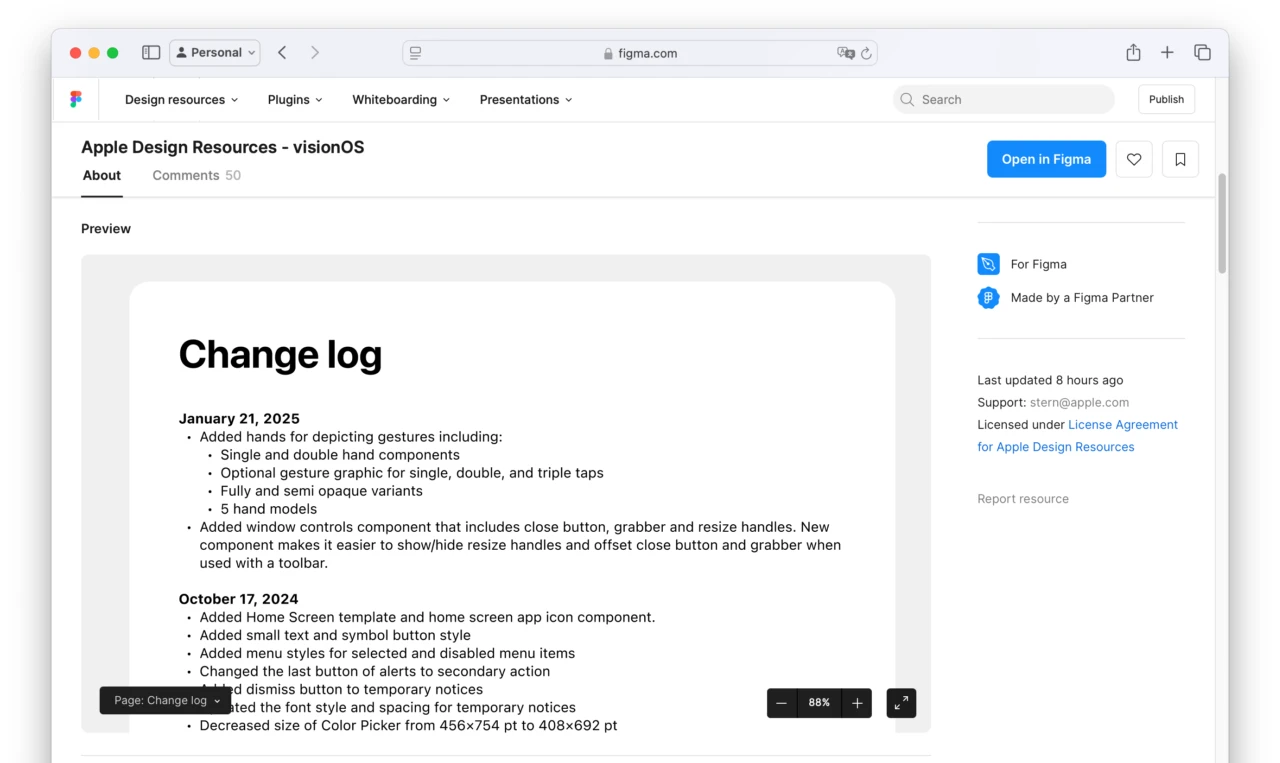Select the About tab

click(x=102, y=175)
